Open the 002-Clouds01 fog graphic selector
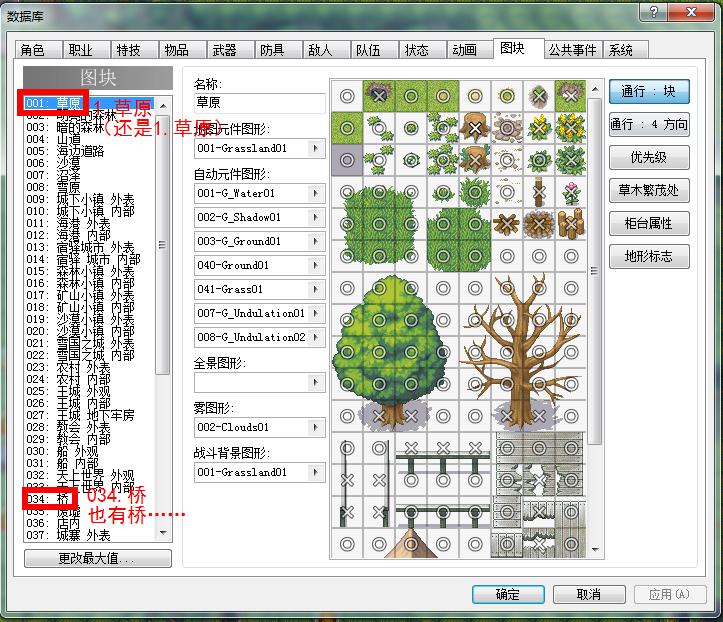This screenshot has height=622, width=723. pos(260,427)
